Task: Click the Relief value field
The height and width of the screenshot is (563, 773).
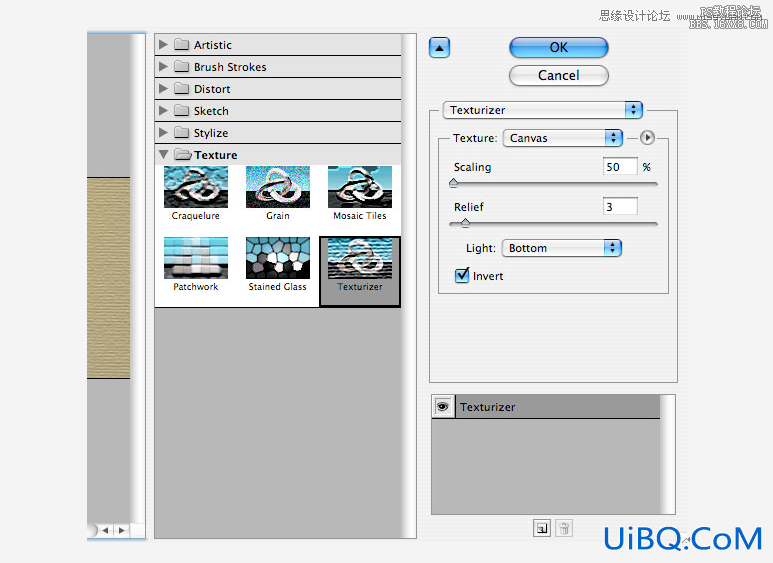Action: pos(620,207)
